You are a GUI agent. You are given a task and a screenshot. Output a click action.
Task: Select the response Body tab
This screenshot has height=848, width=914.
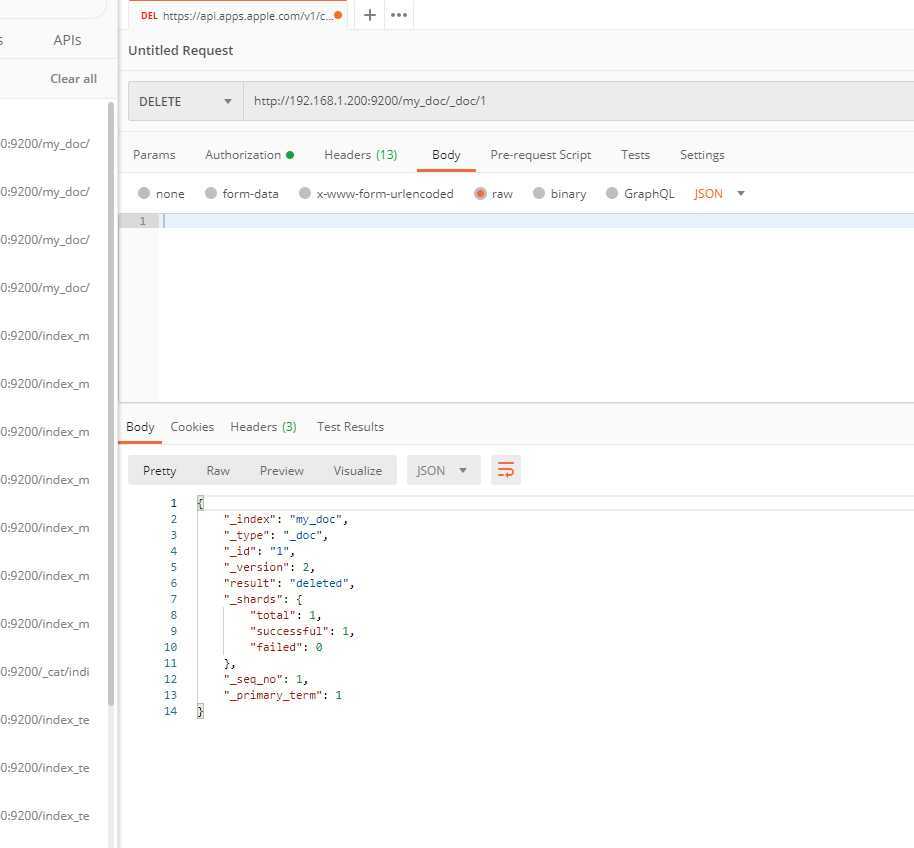click(140, 427)
